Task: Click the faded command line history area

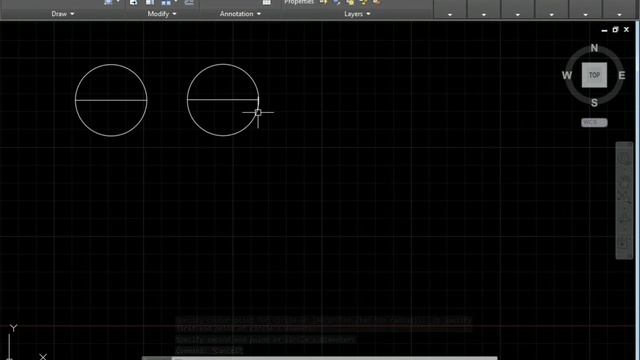Action: 323,335
